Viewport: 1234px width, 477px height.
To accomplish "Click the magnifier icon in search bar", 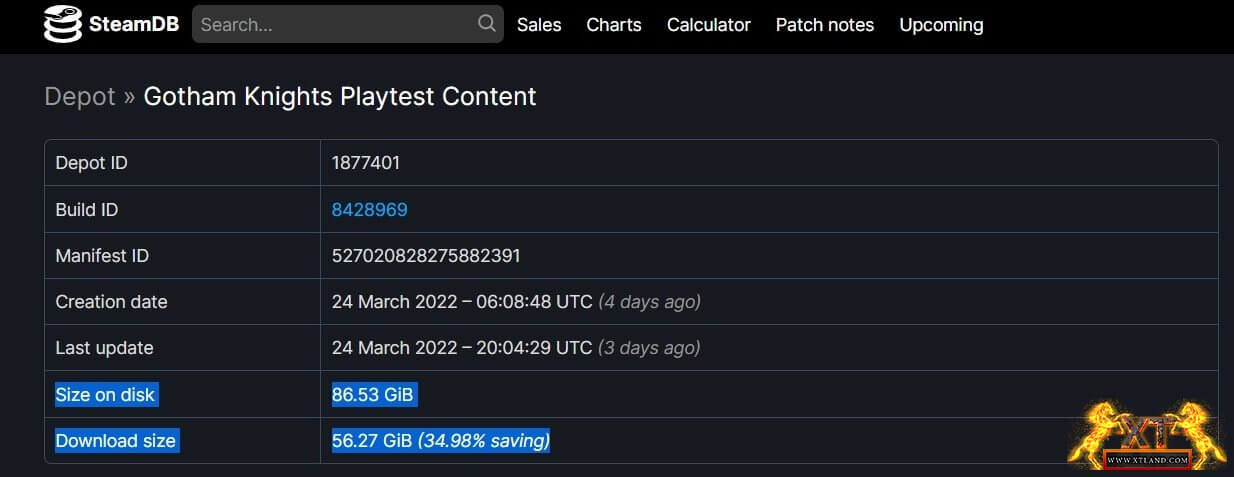I will coord(487,24).
